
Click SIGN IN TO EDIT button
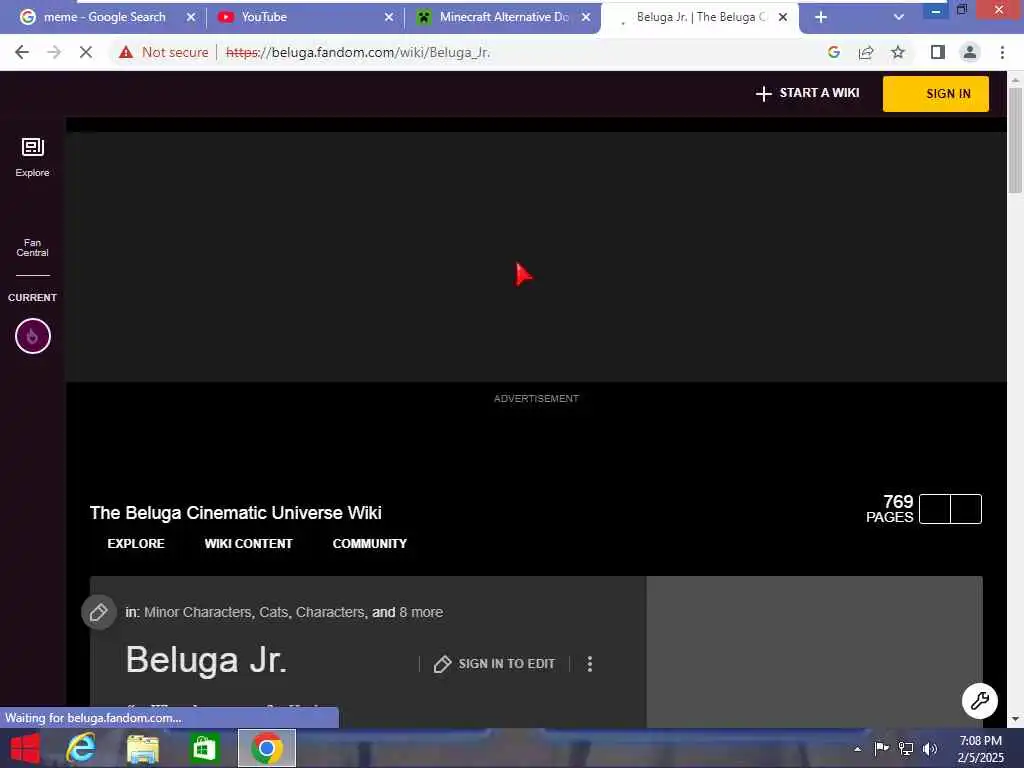click(x=494, y=664)
